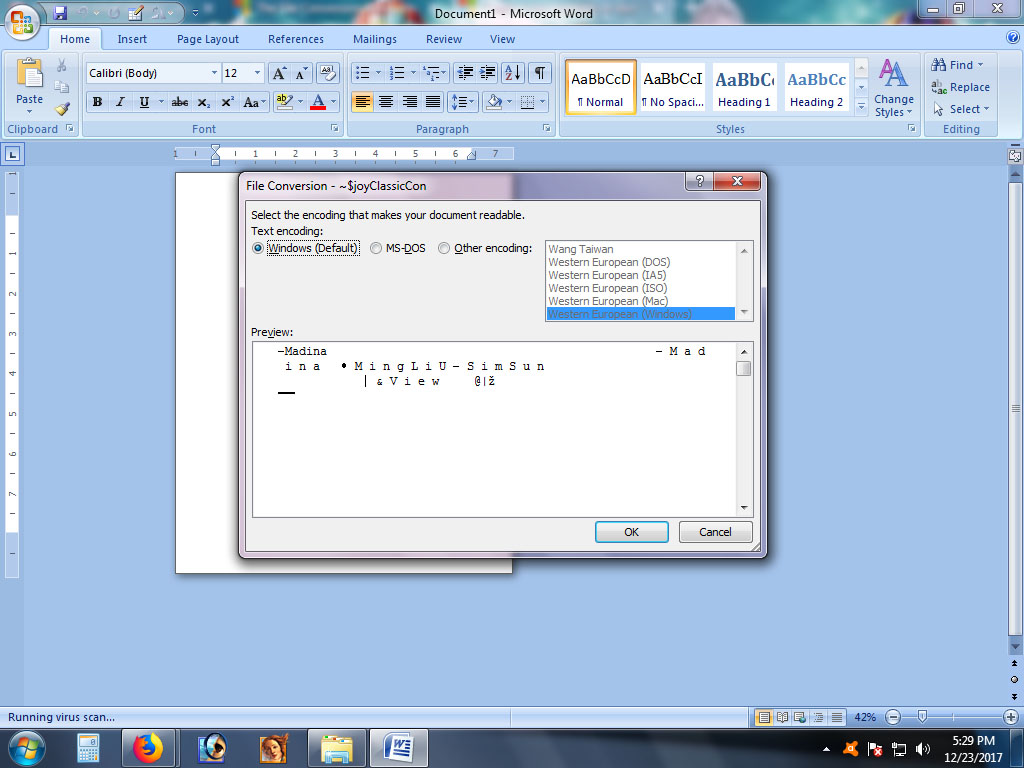The width and height of the screenshot is (1024, 768).
Task: Select the Subscript icon
Action: tap(205, 102)
